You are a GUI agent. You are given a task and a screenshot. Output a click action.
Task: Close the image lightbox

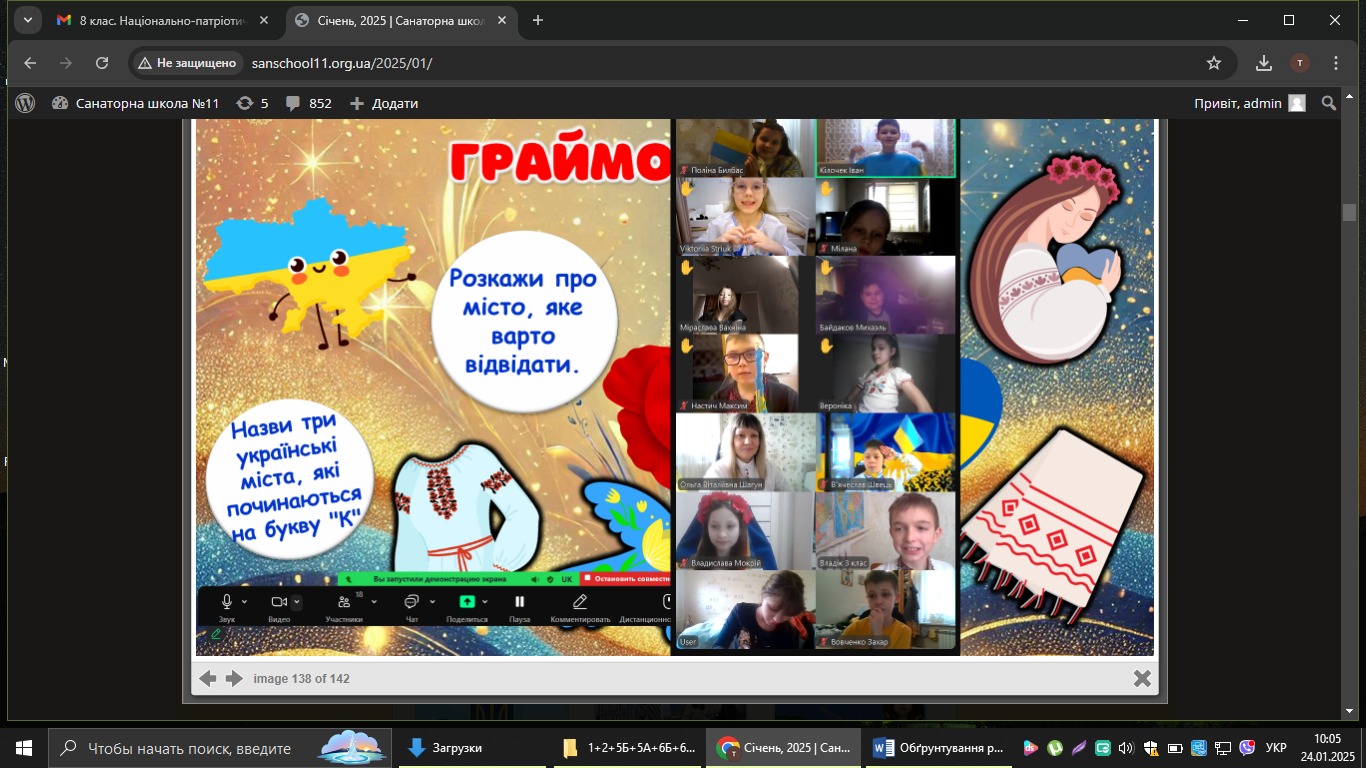pyautogui.click(x=1142, y=678)
